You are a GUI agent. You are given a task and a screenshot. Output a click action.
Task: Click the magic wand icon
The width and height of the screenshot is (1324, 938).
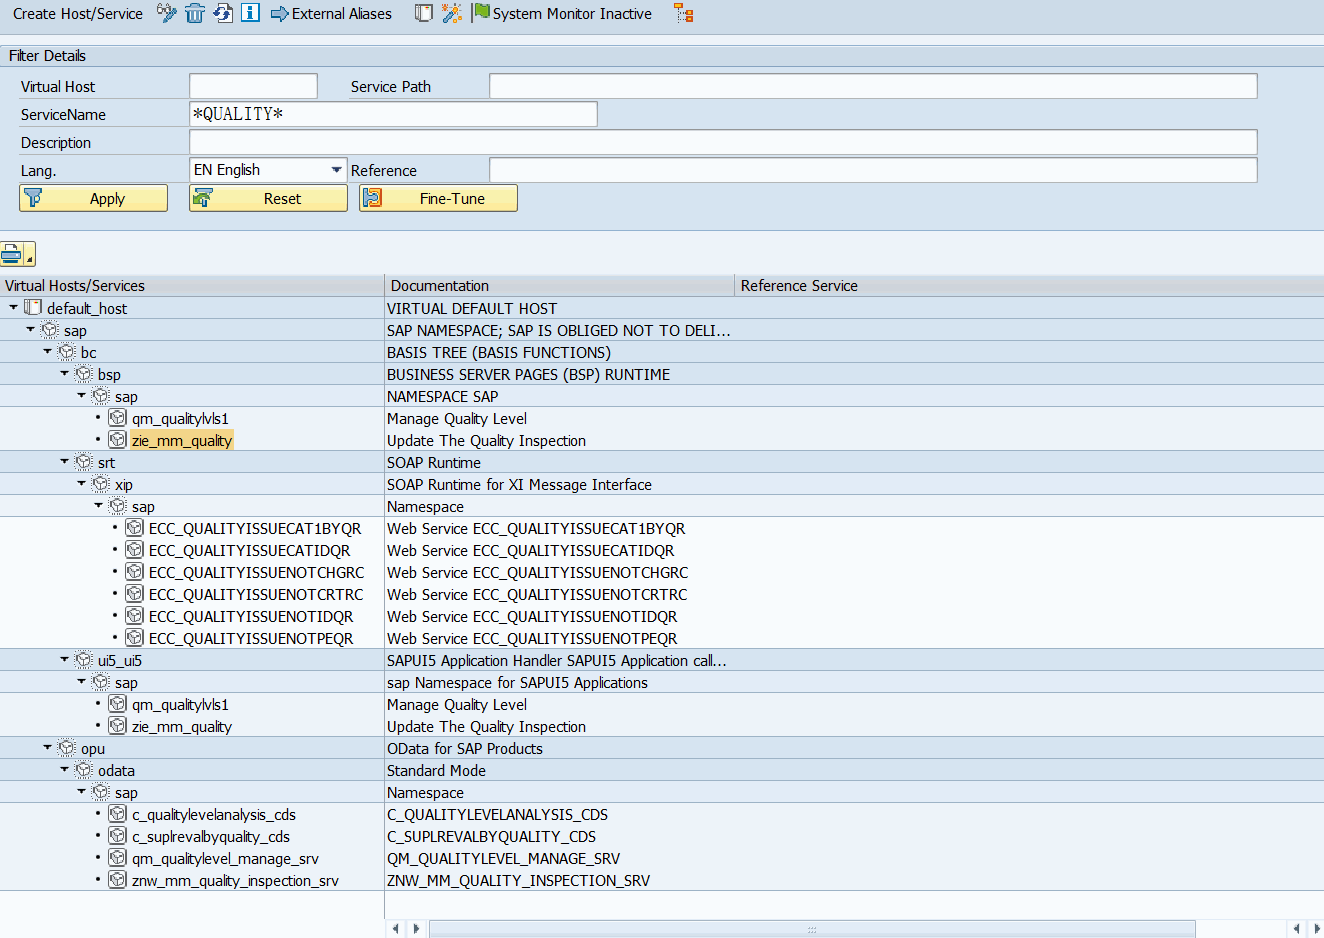point(452,13)
